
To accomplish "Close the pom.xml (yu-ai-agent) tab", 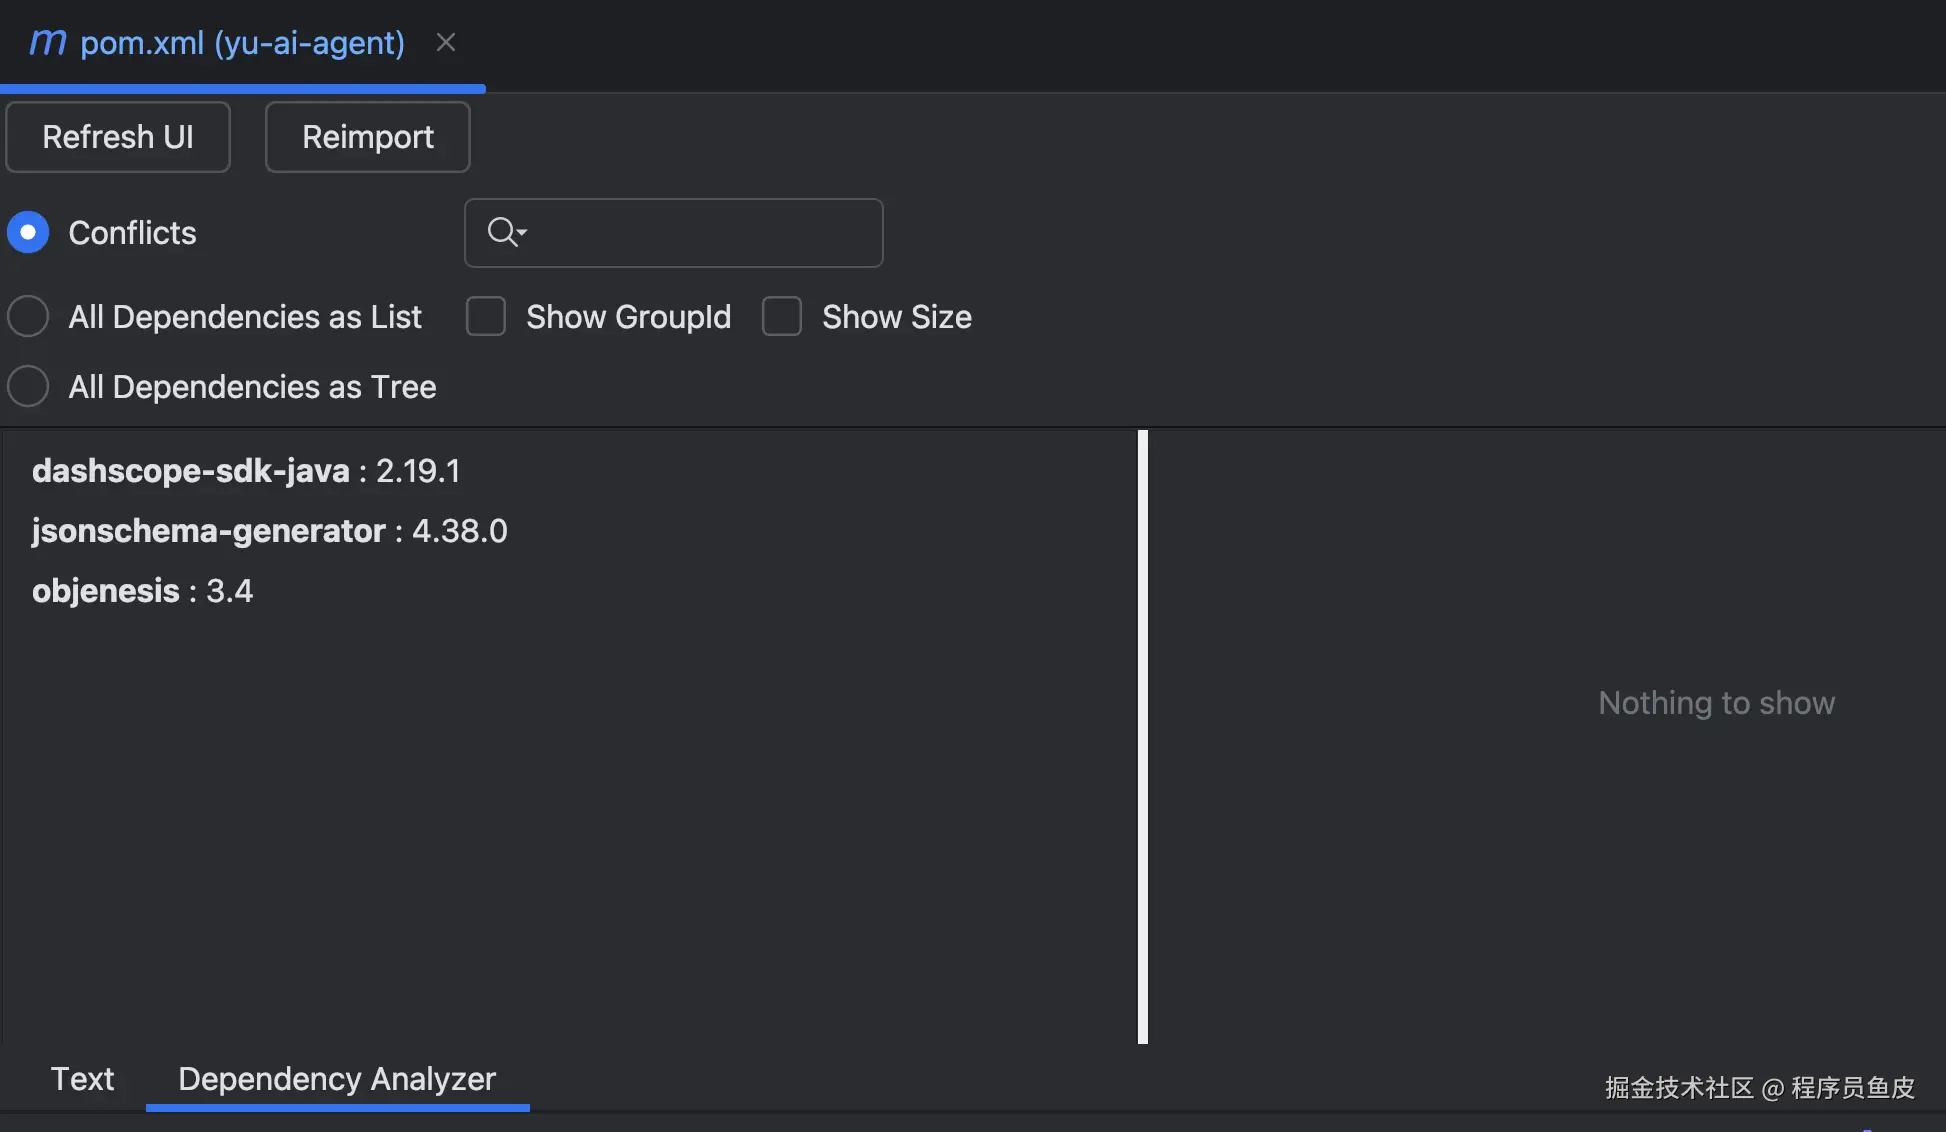I will coord(446,43).
